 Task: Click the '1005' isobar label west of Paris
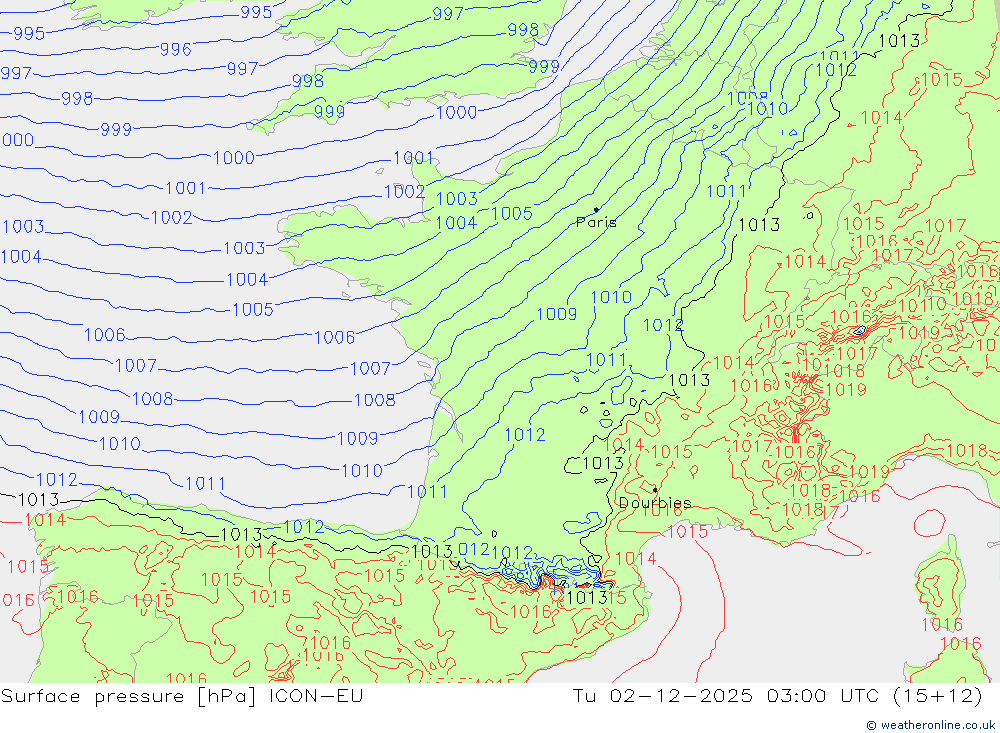512,213
